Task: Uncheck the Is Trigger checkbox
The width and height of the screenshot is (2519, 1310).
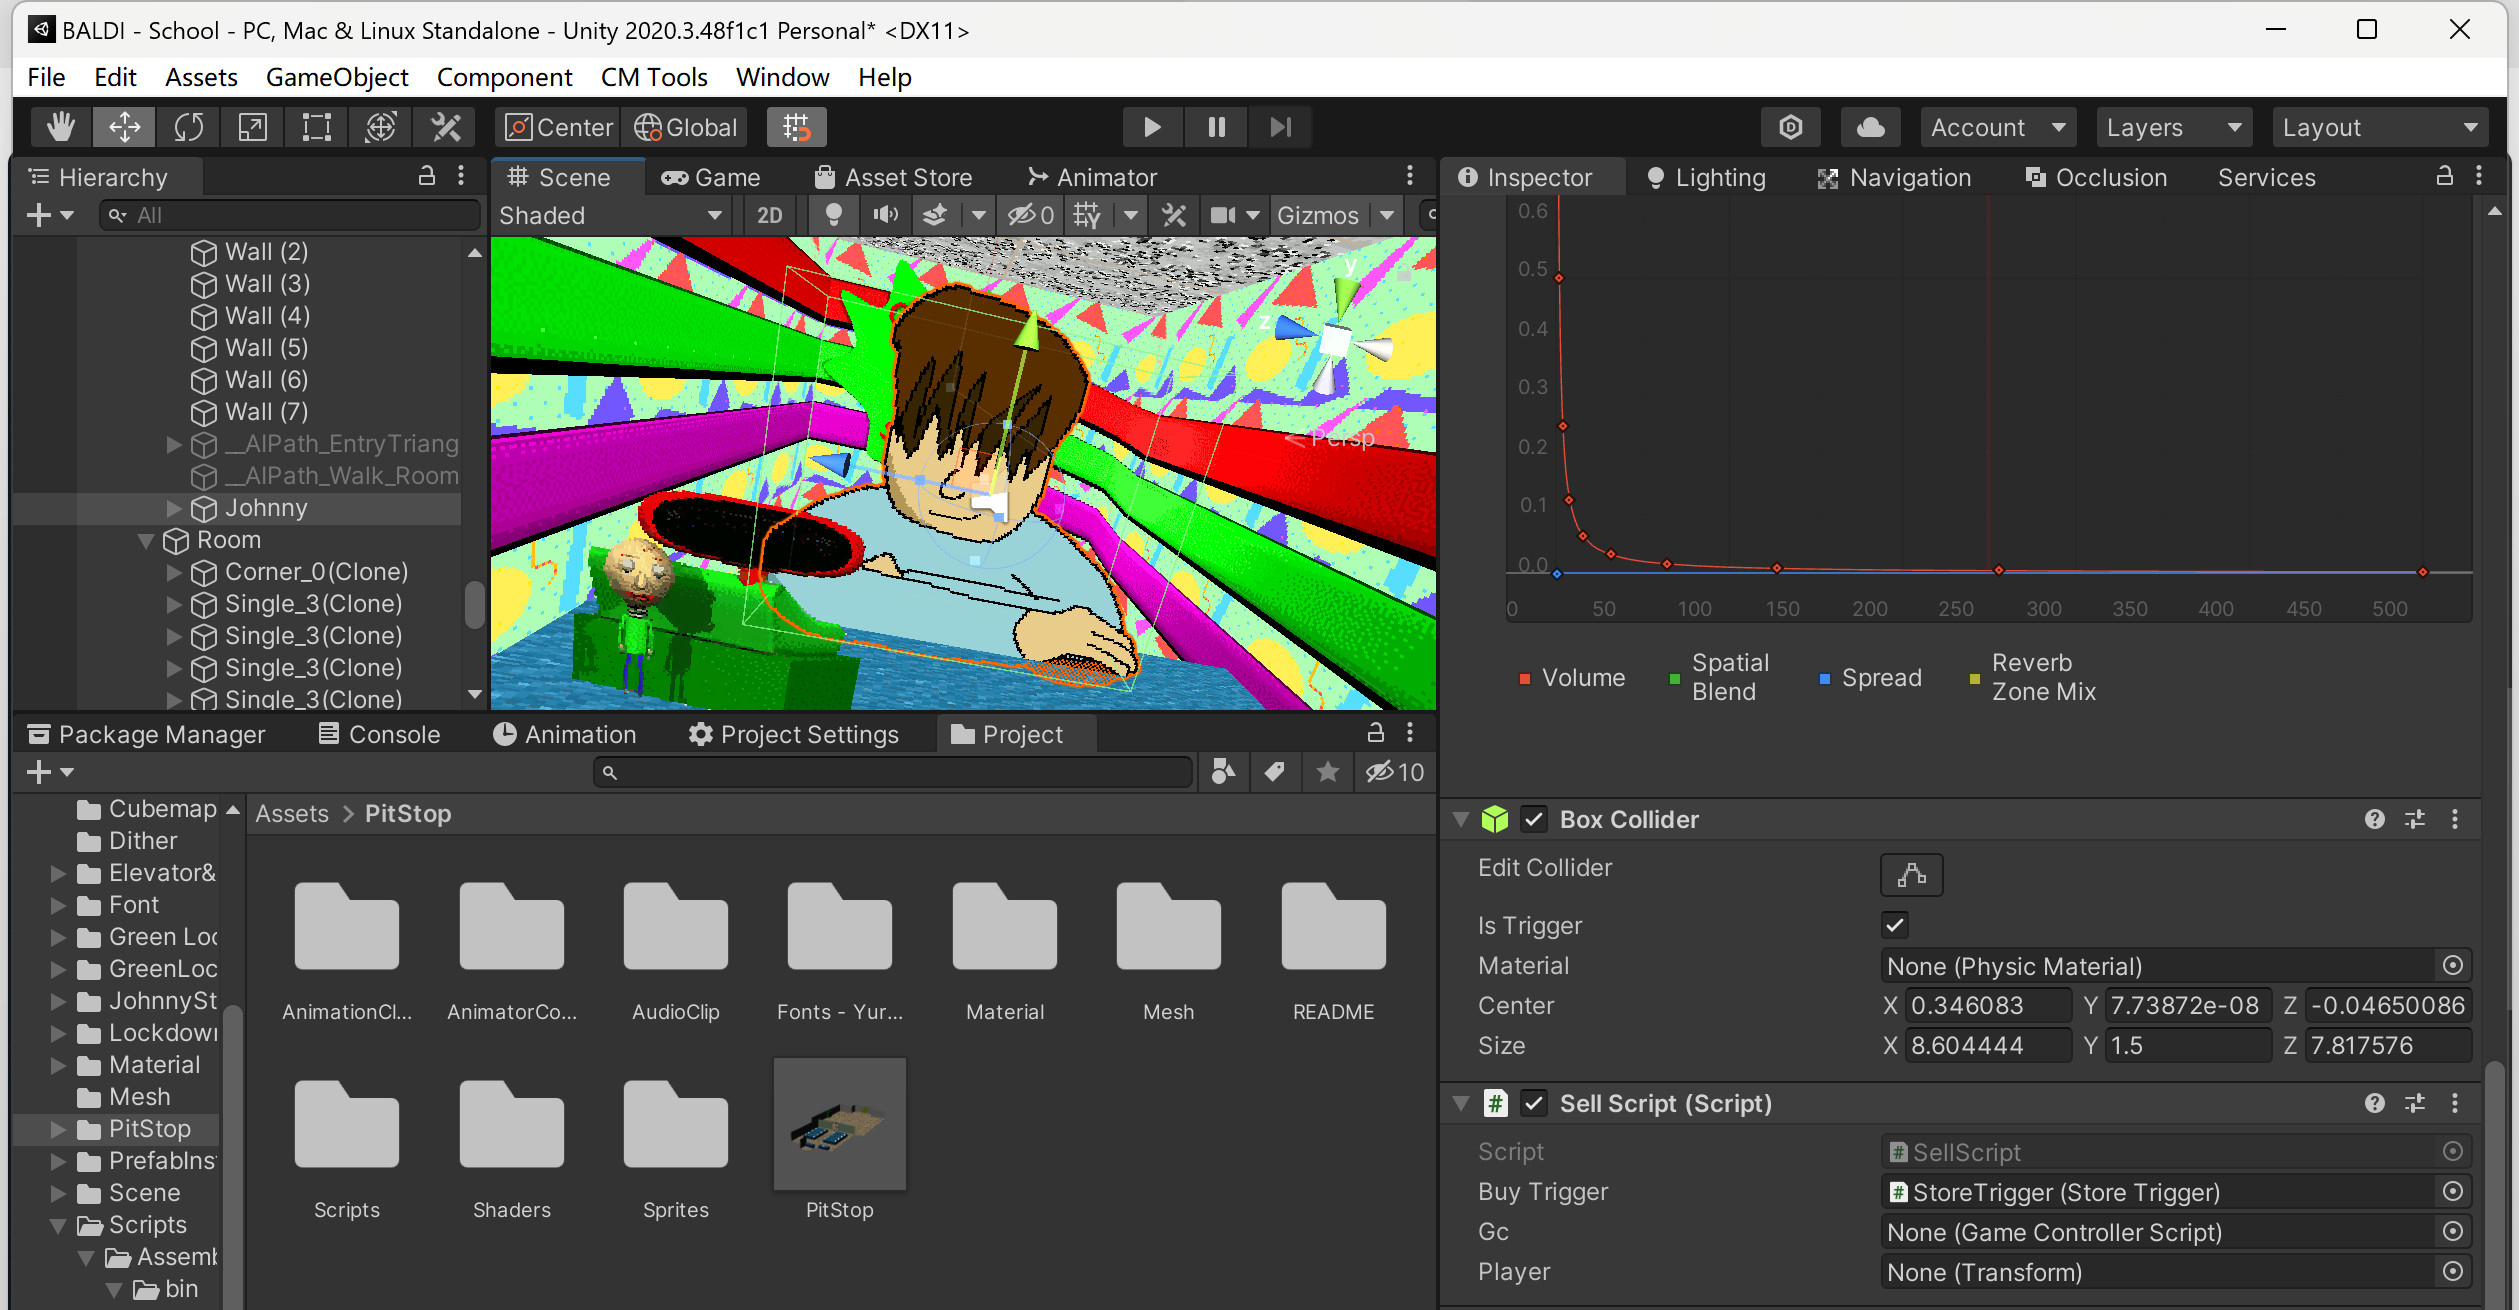Action: coord(1895,925)
